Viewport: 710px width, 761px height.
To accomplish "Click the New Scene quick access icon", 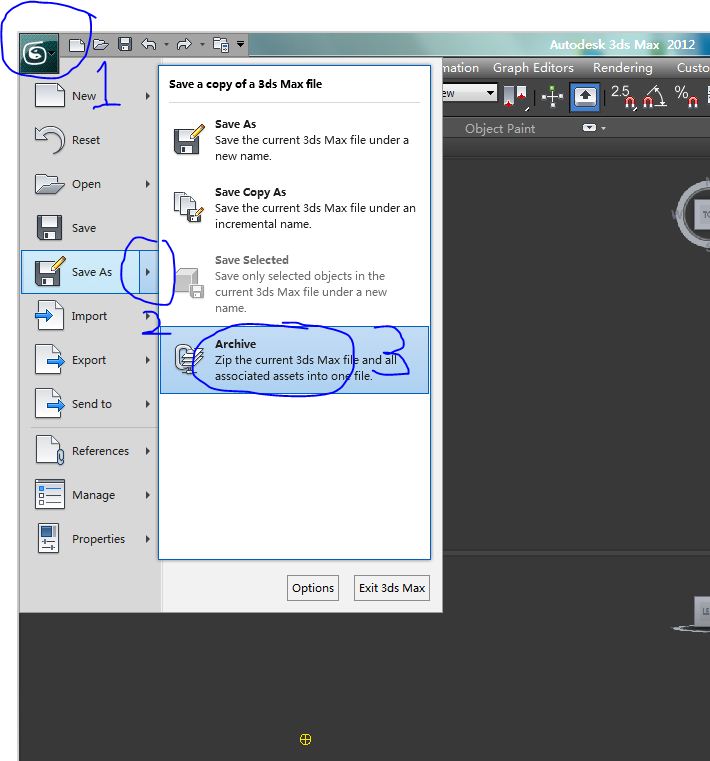I will (77, 45).
